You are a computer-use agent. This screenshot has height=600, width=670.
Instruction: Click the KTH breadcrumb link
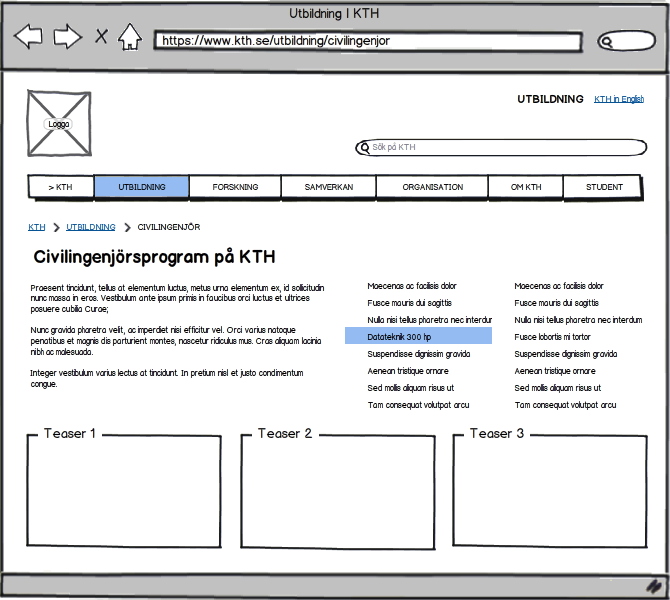pyautogui.click(x=36, y=227)
